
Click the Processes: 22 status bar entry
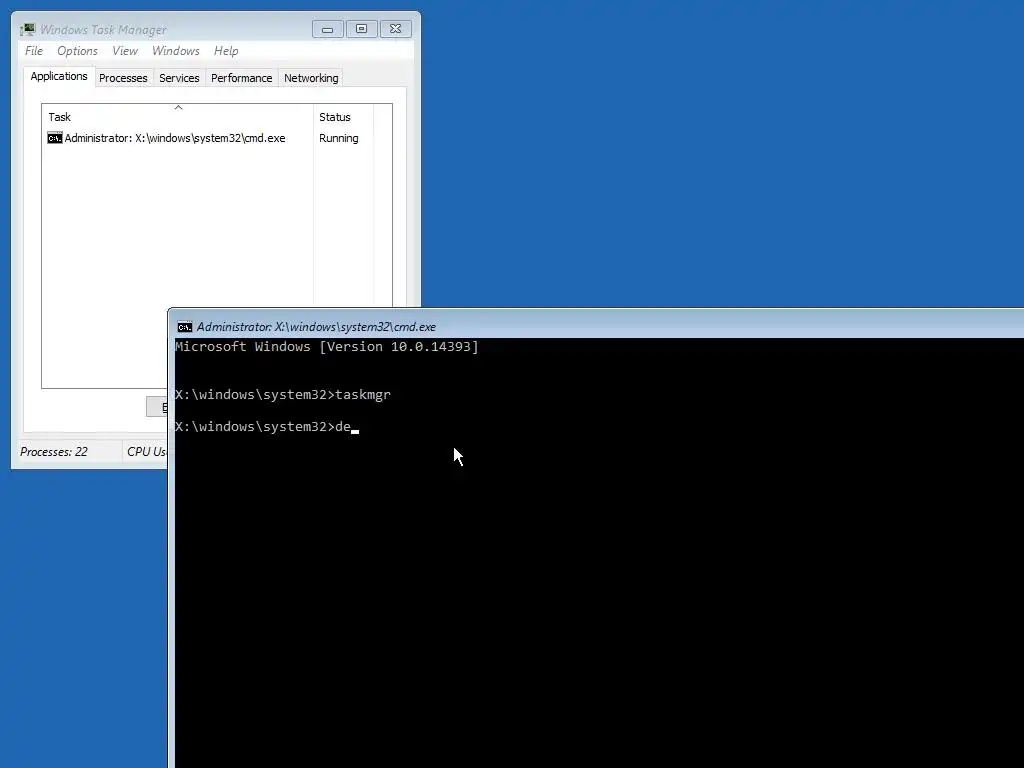tap(54, 452)
